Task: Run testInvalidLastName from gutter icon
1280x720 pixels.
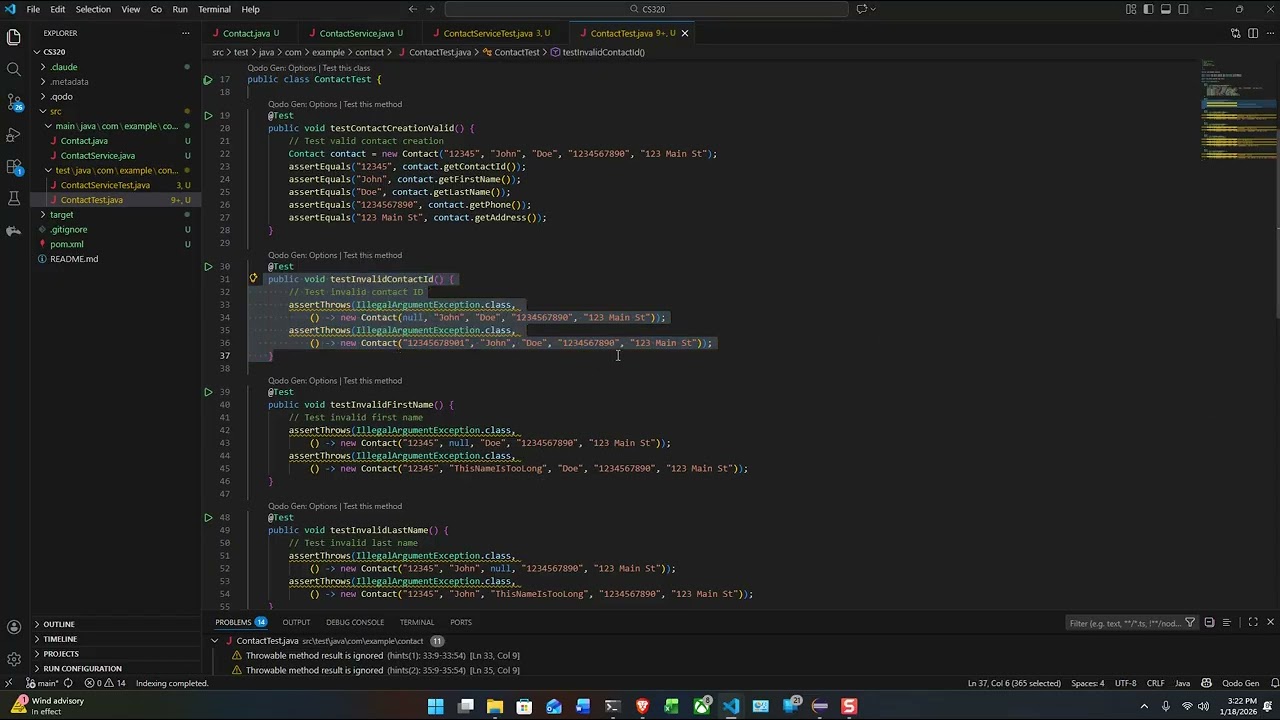Action: point(208,518)
